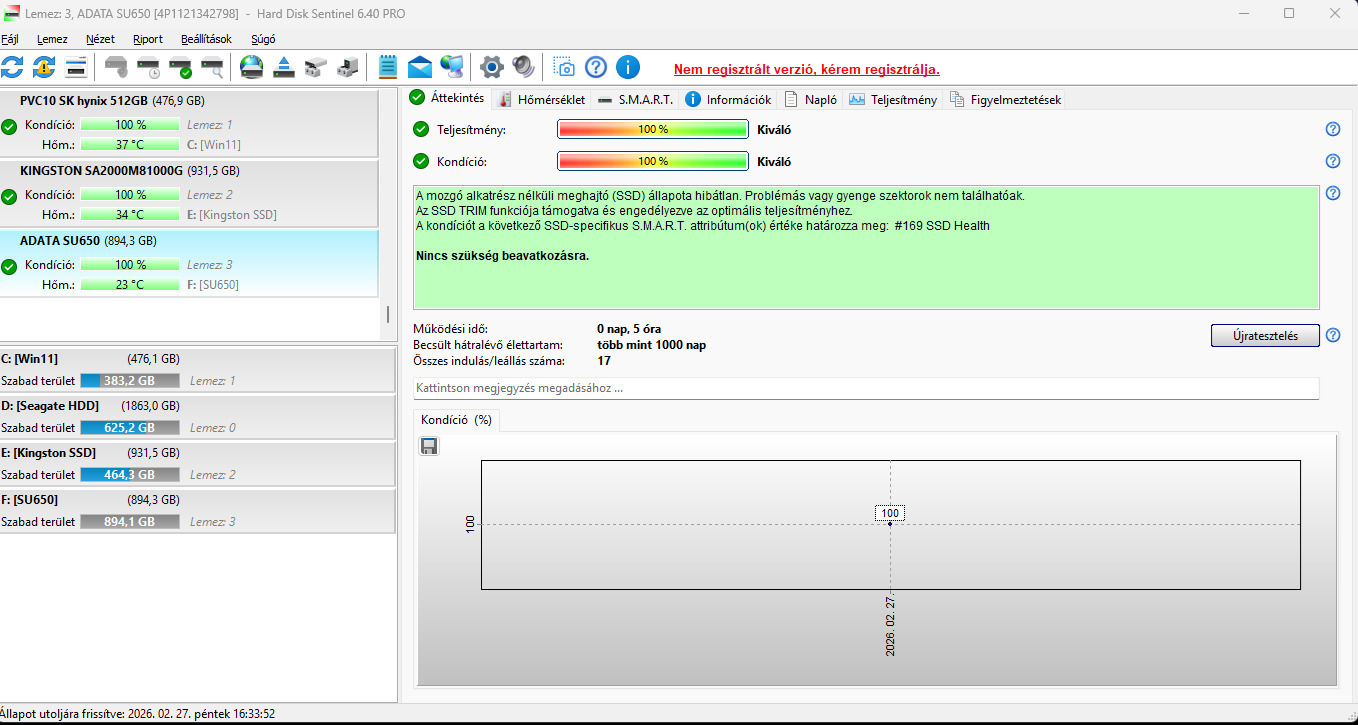Switch to the Napló tab
The width and height of the screenshot is (1358, 725).
point(811,99)
